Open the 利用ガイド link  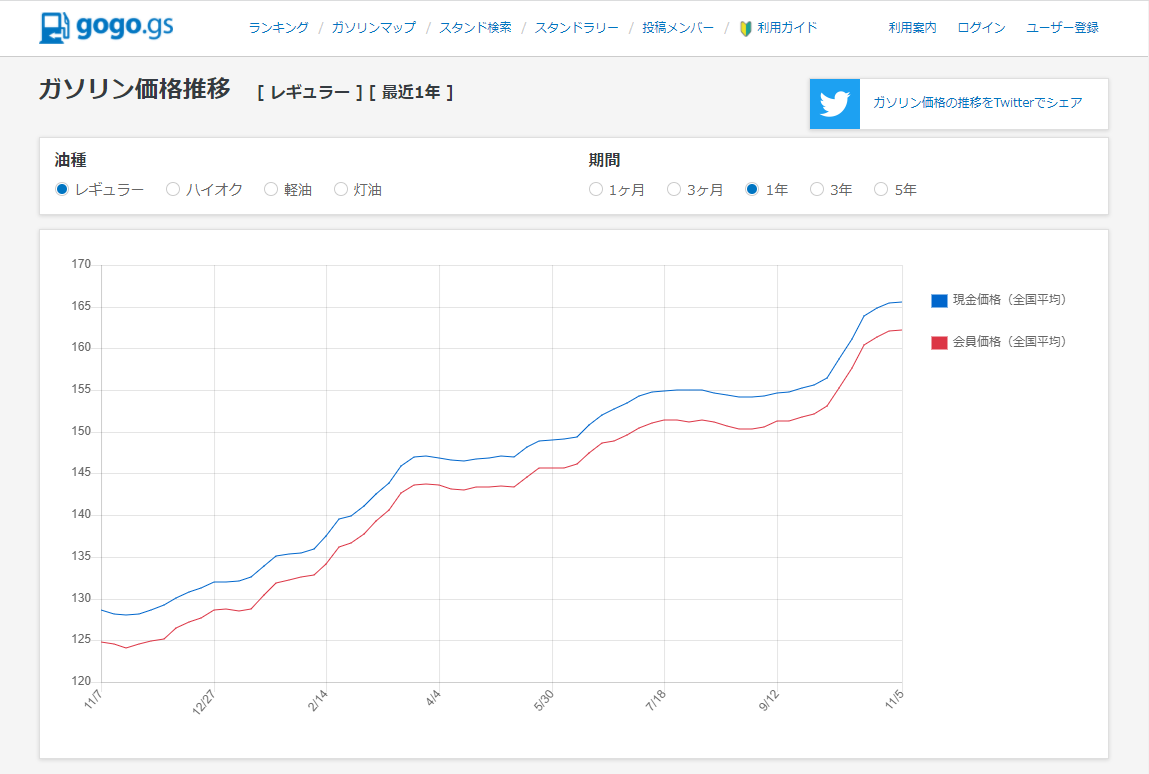coord(787,28)
